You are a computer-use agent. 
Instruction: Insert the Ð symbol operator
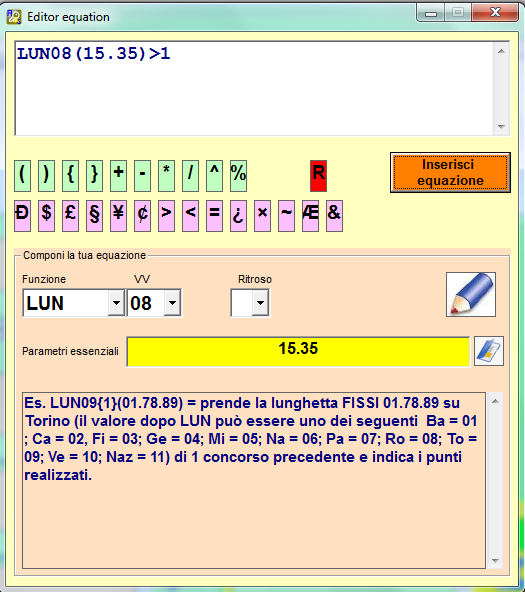[22, 216]
